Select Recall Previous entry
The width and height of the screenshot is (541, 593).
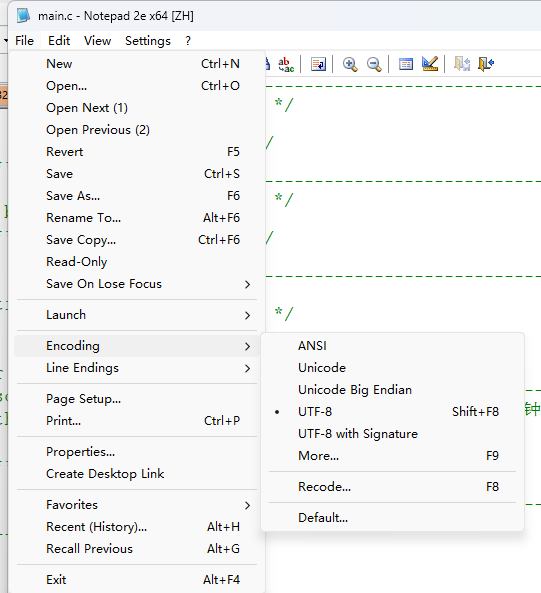click(136, 548)
